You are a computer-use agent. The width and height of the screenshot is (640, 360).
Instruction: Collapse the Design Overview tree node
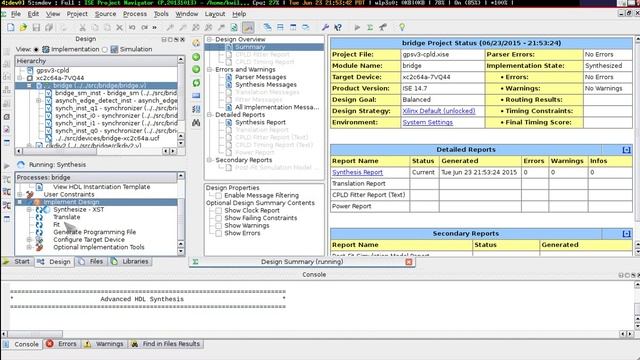[x=210, y=40]
